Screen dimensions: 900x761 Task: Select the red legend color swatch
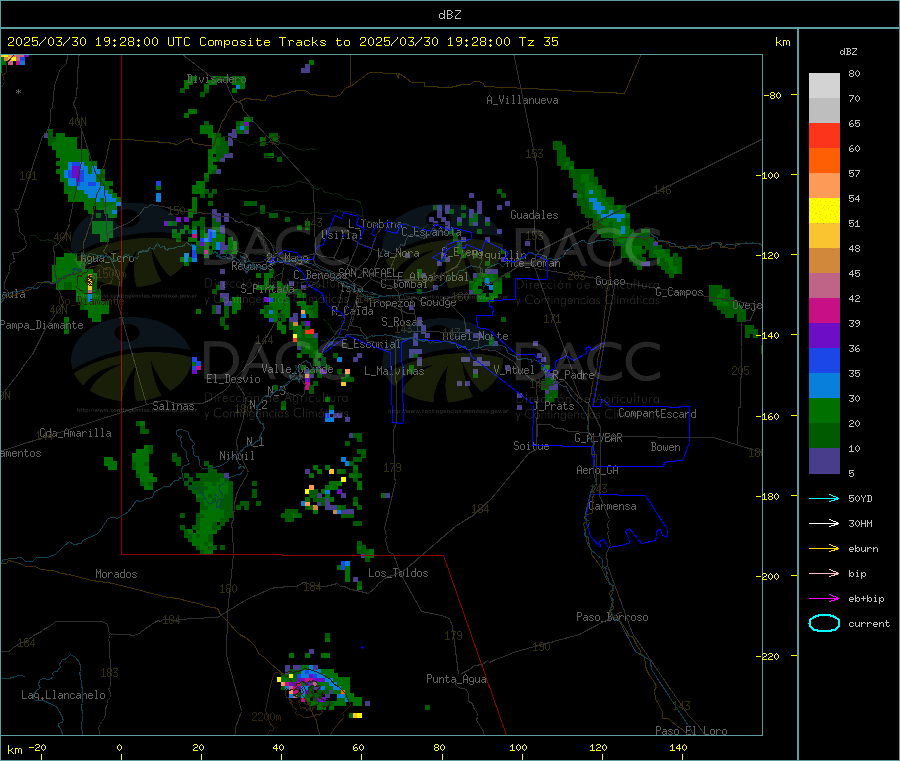point(824,135)
